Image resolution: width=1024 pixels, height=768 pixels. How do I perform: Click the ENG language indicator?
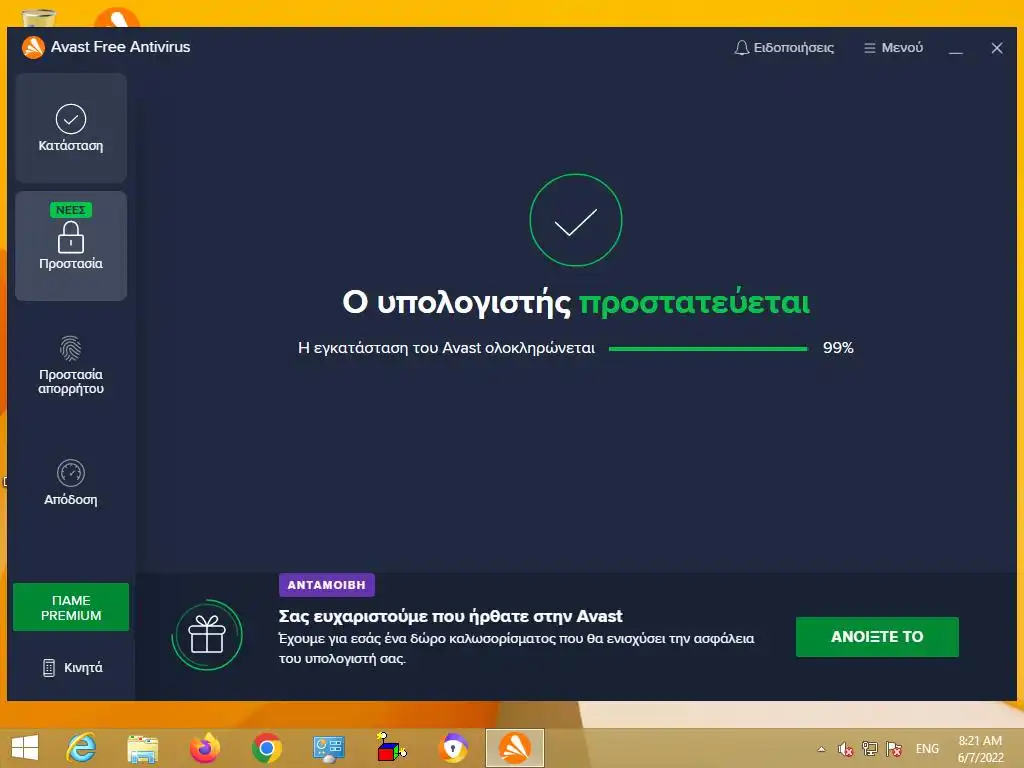927,749
